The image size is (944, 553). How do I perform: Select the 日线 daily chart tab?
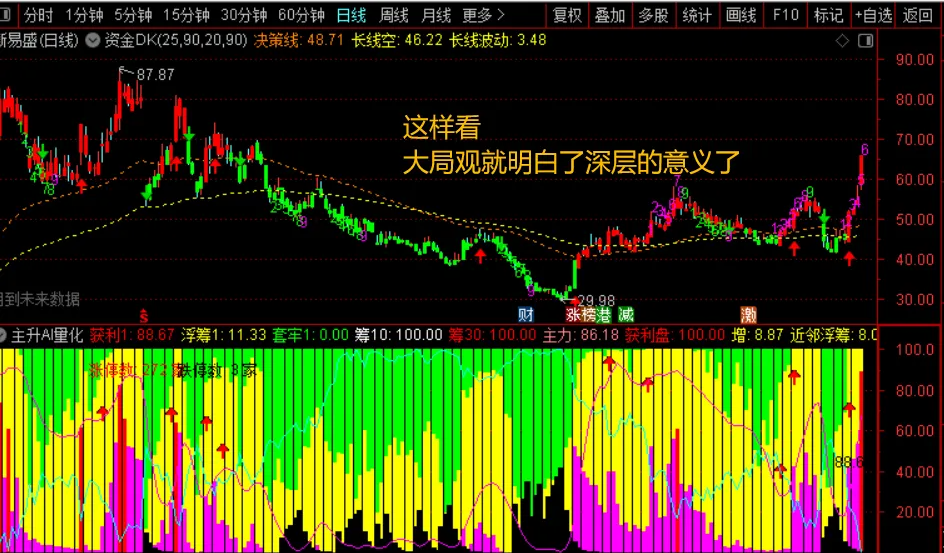click(352, 15)
